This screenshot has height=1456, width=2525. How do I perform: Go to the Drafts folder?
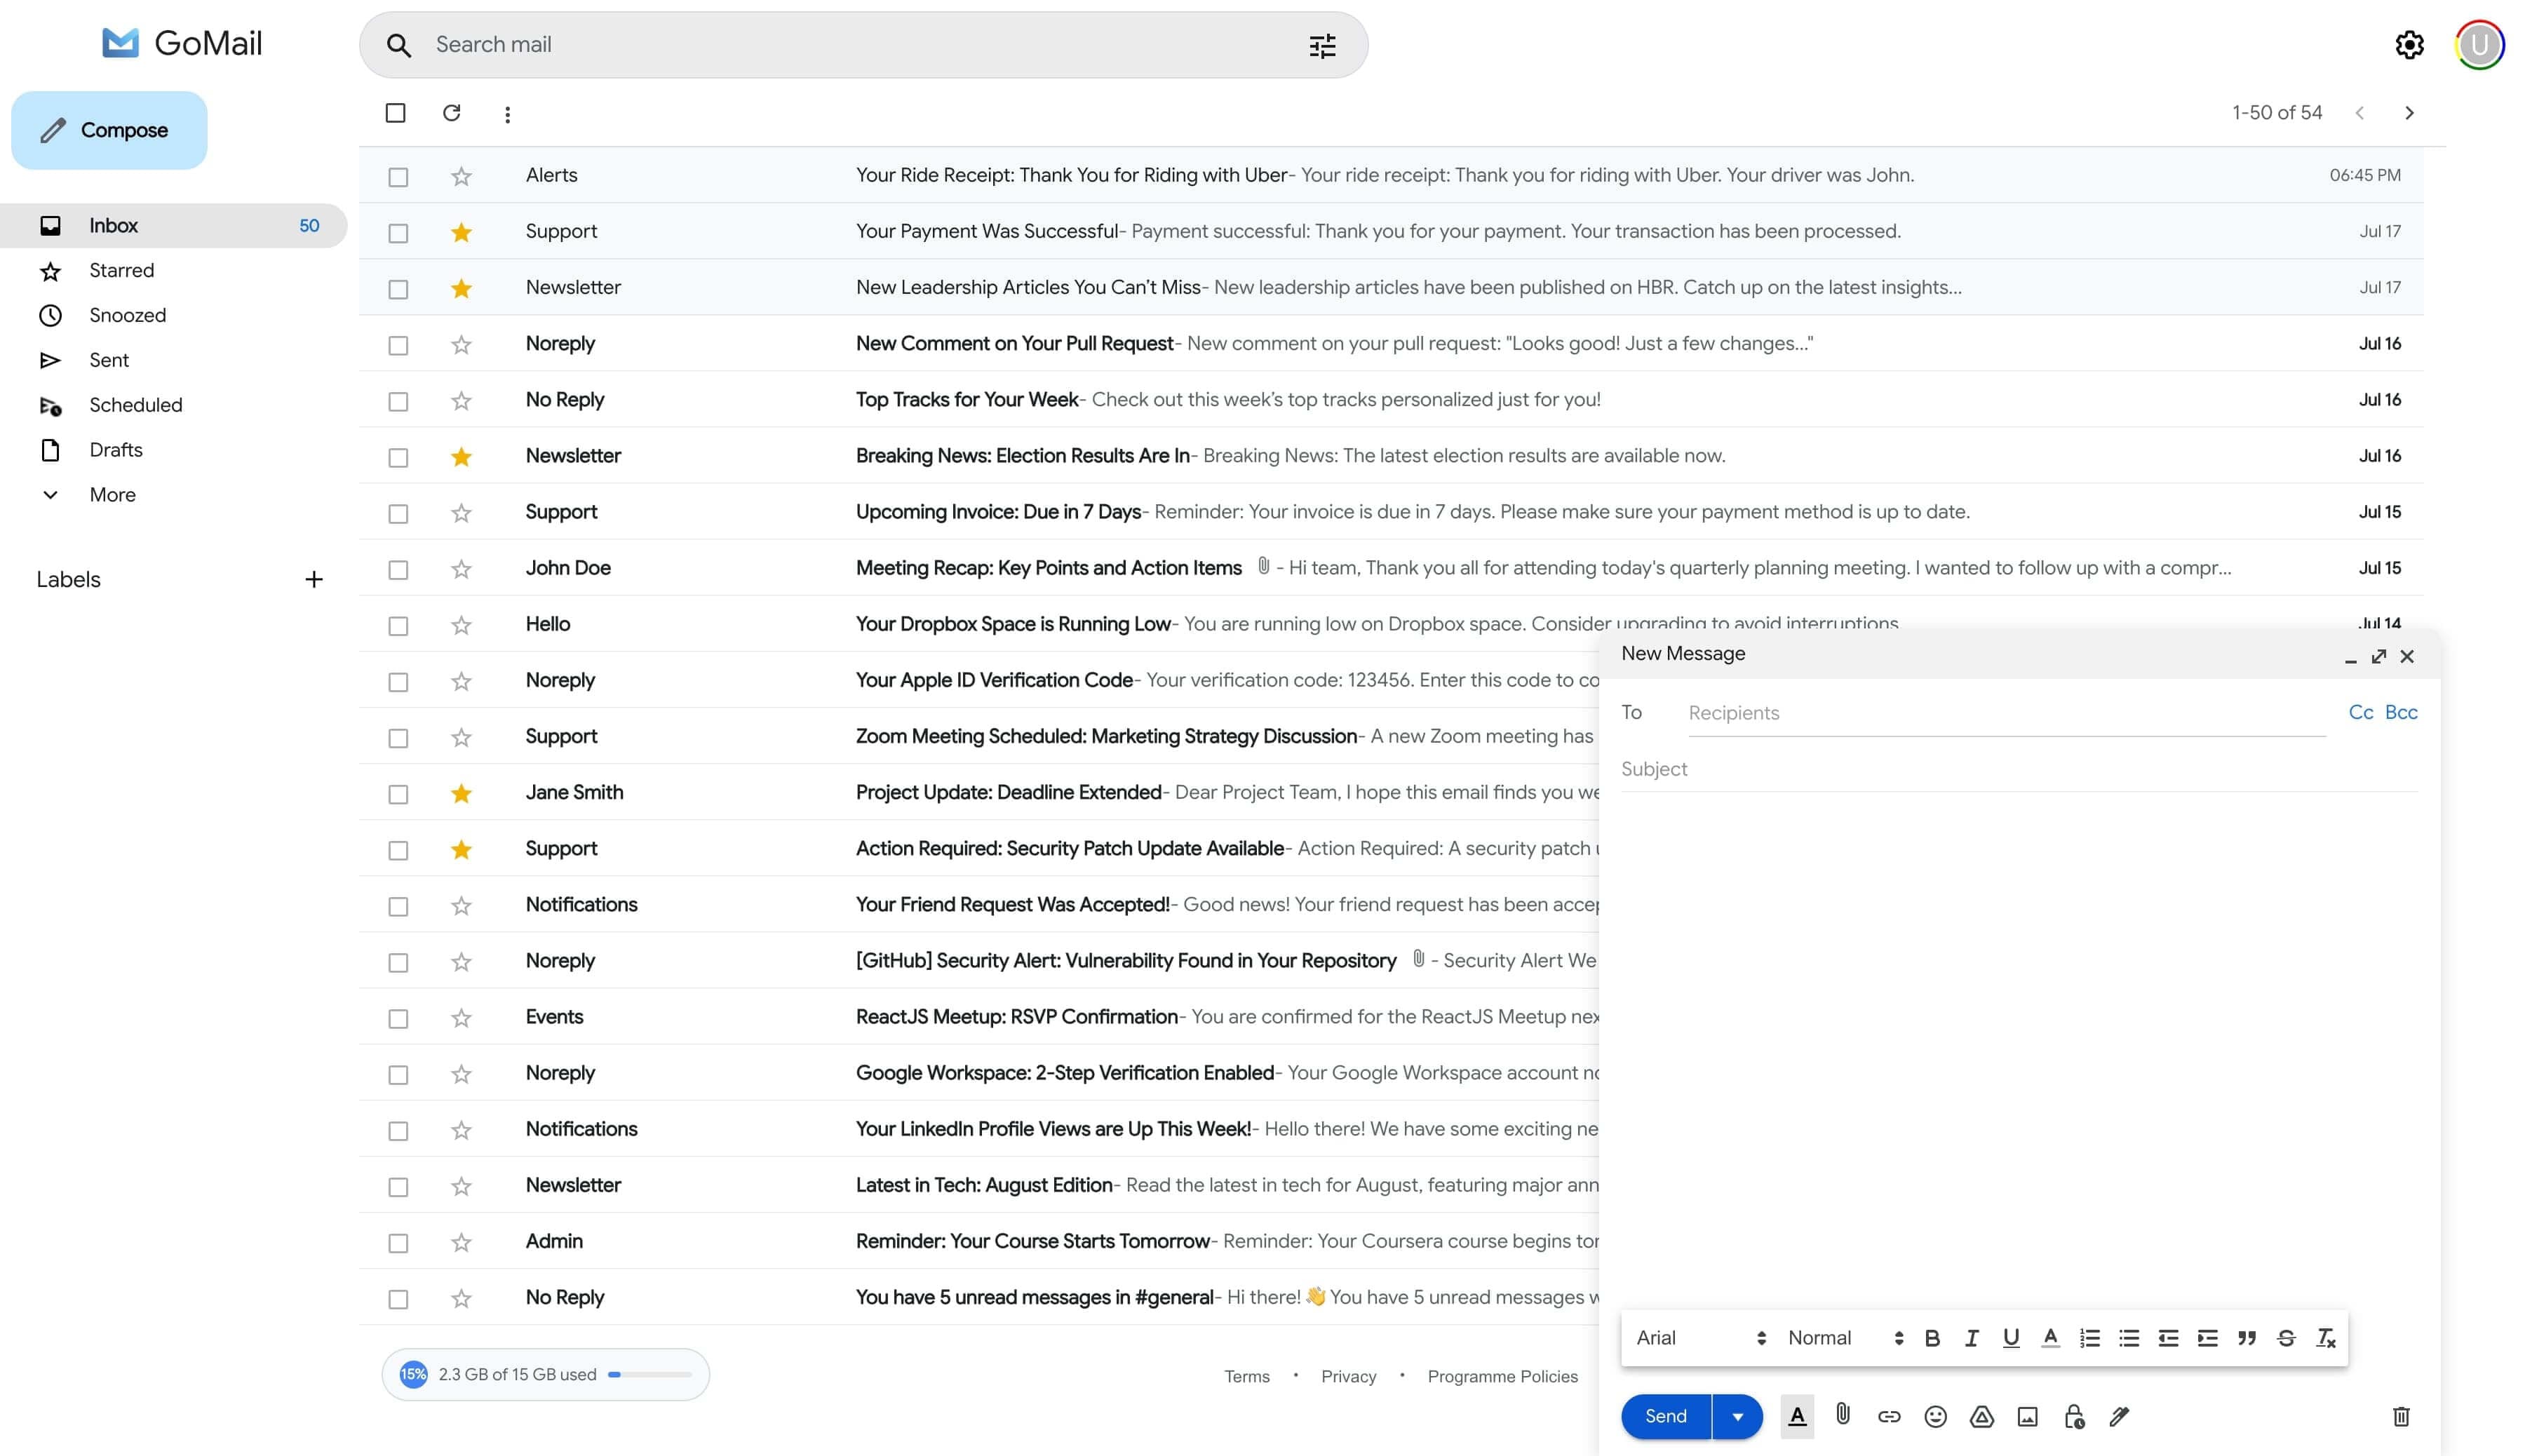tap(115, 450)
